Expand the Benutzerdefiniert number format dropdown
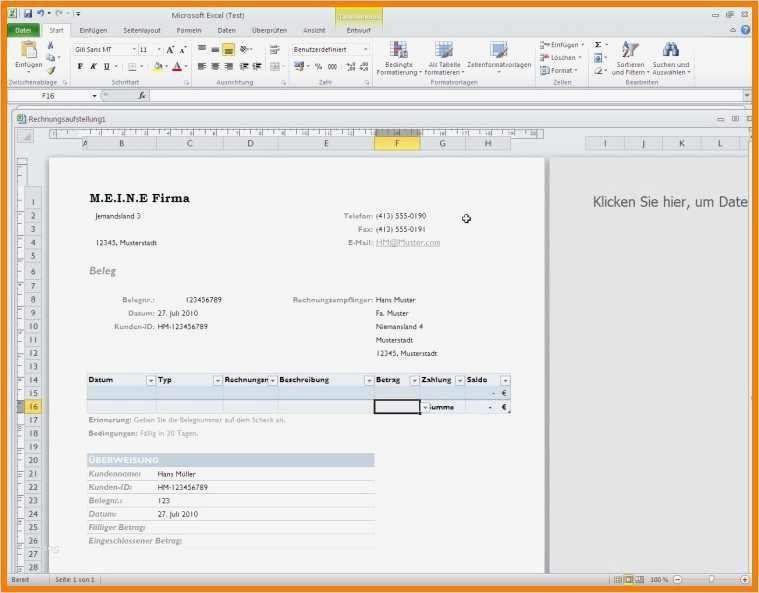 pos(365,49)
